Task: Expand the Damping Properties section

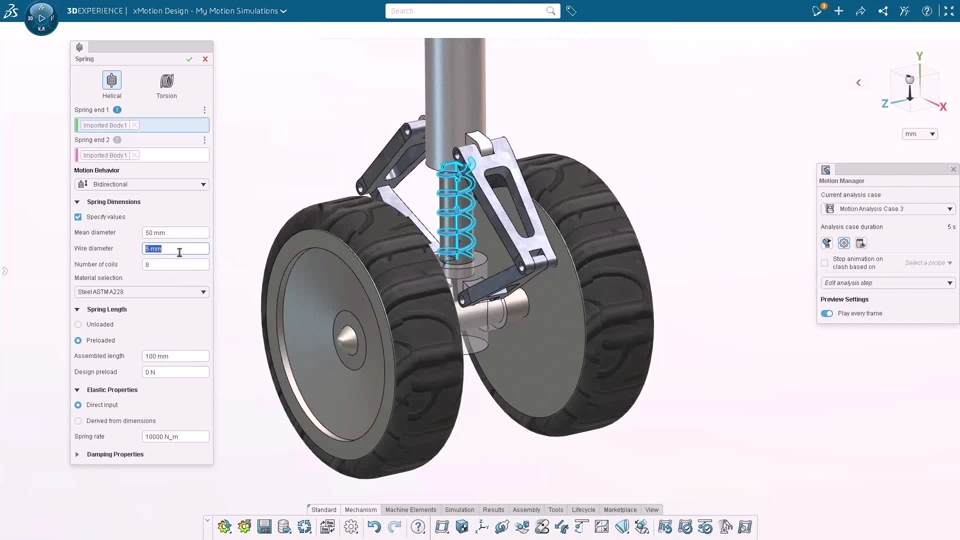Action: click(x=77, y=455)
